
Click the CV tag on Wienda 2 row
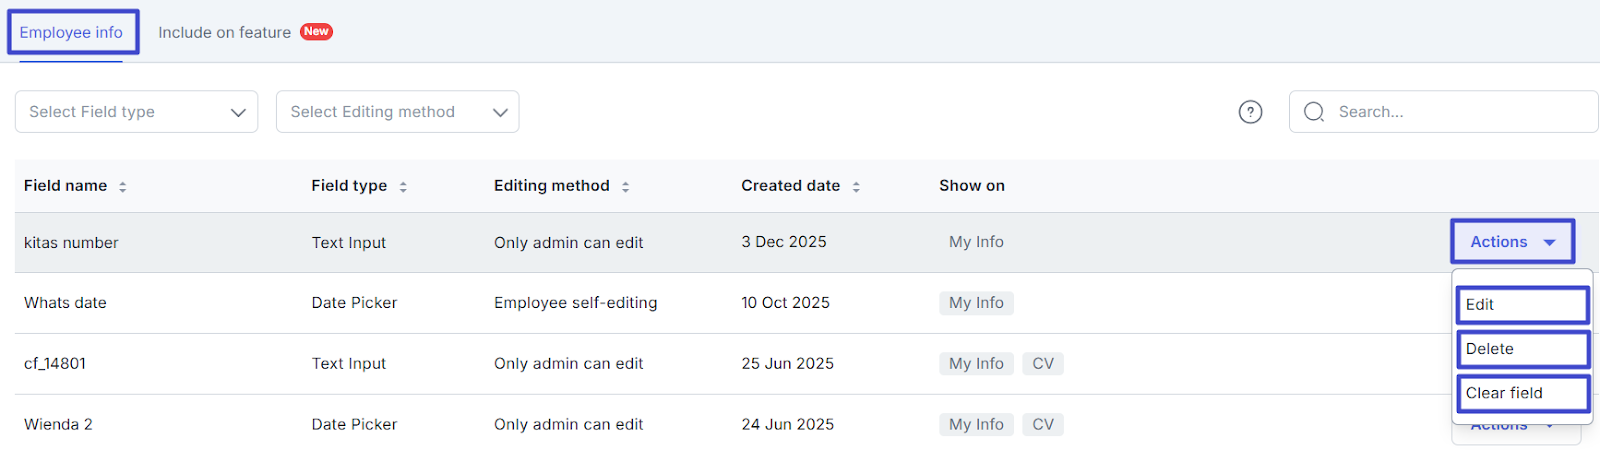pos(1043,425)
